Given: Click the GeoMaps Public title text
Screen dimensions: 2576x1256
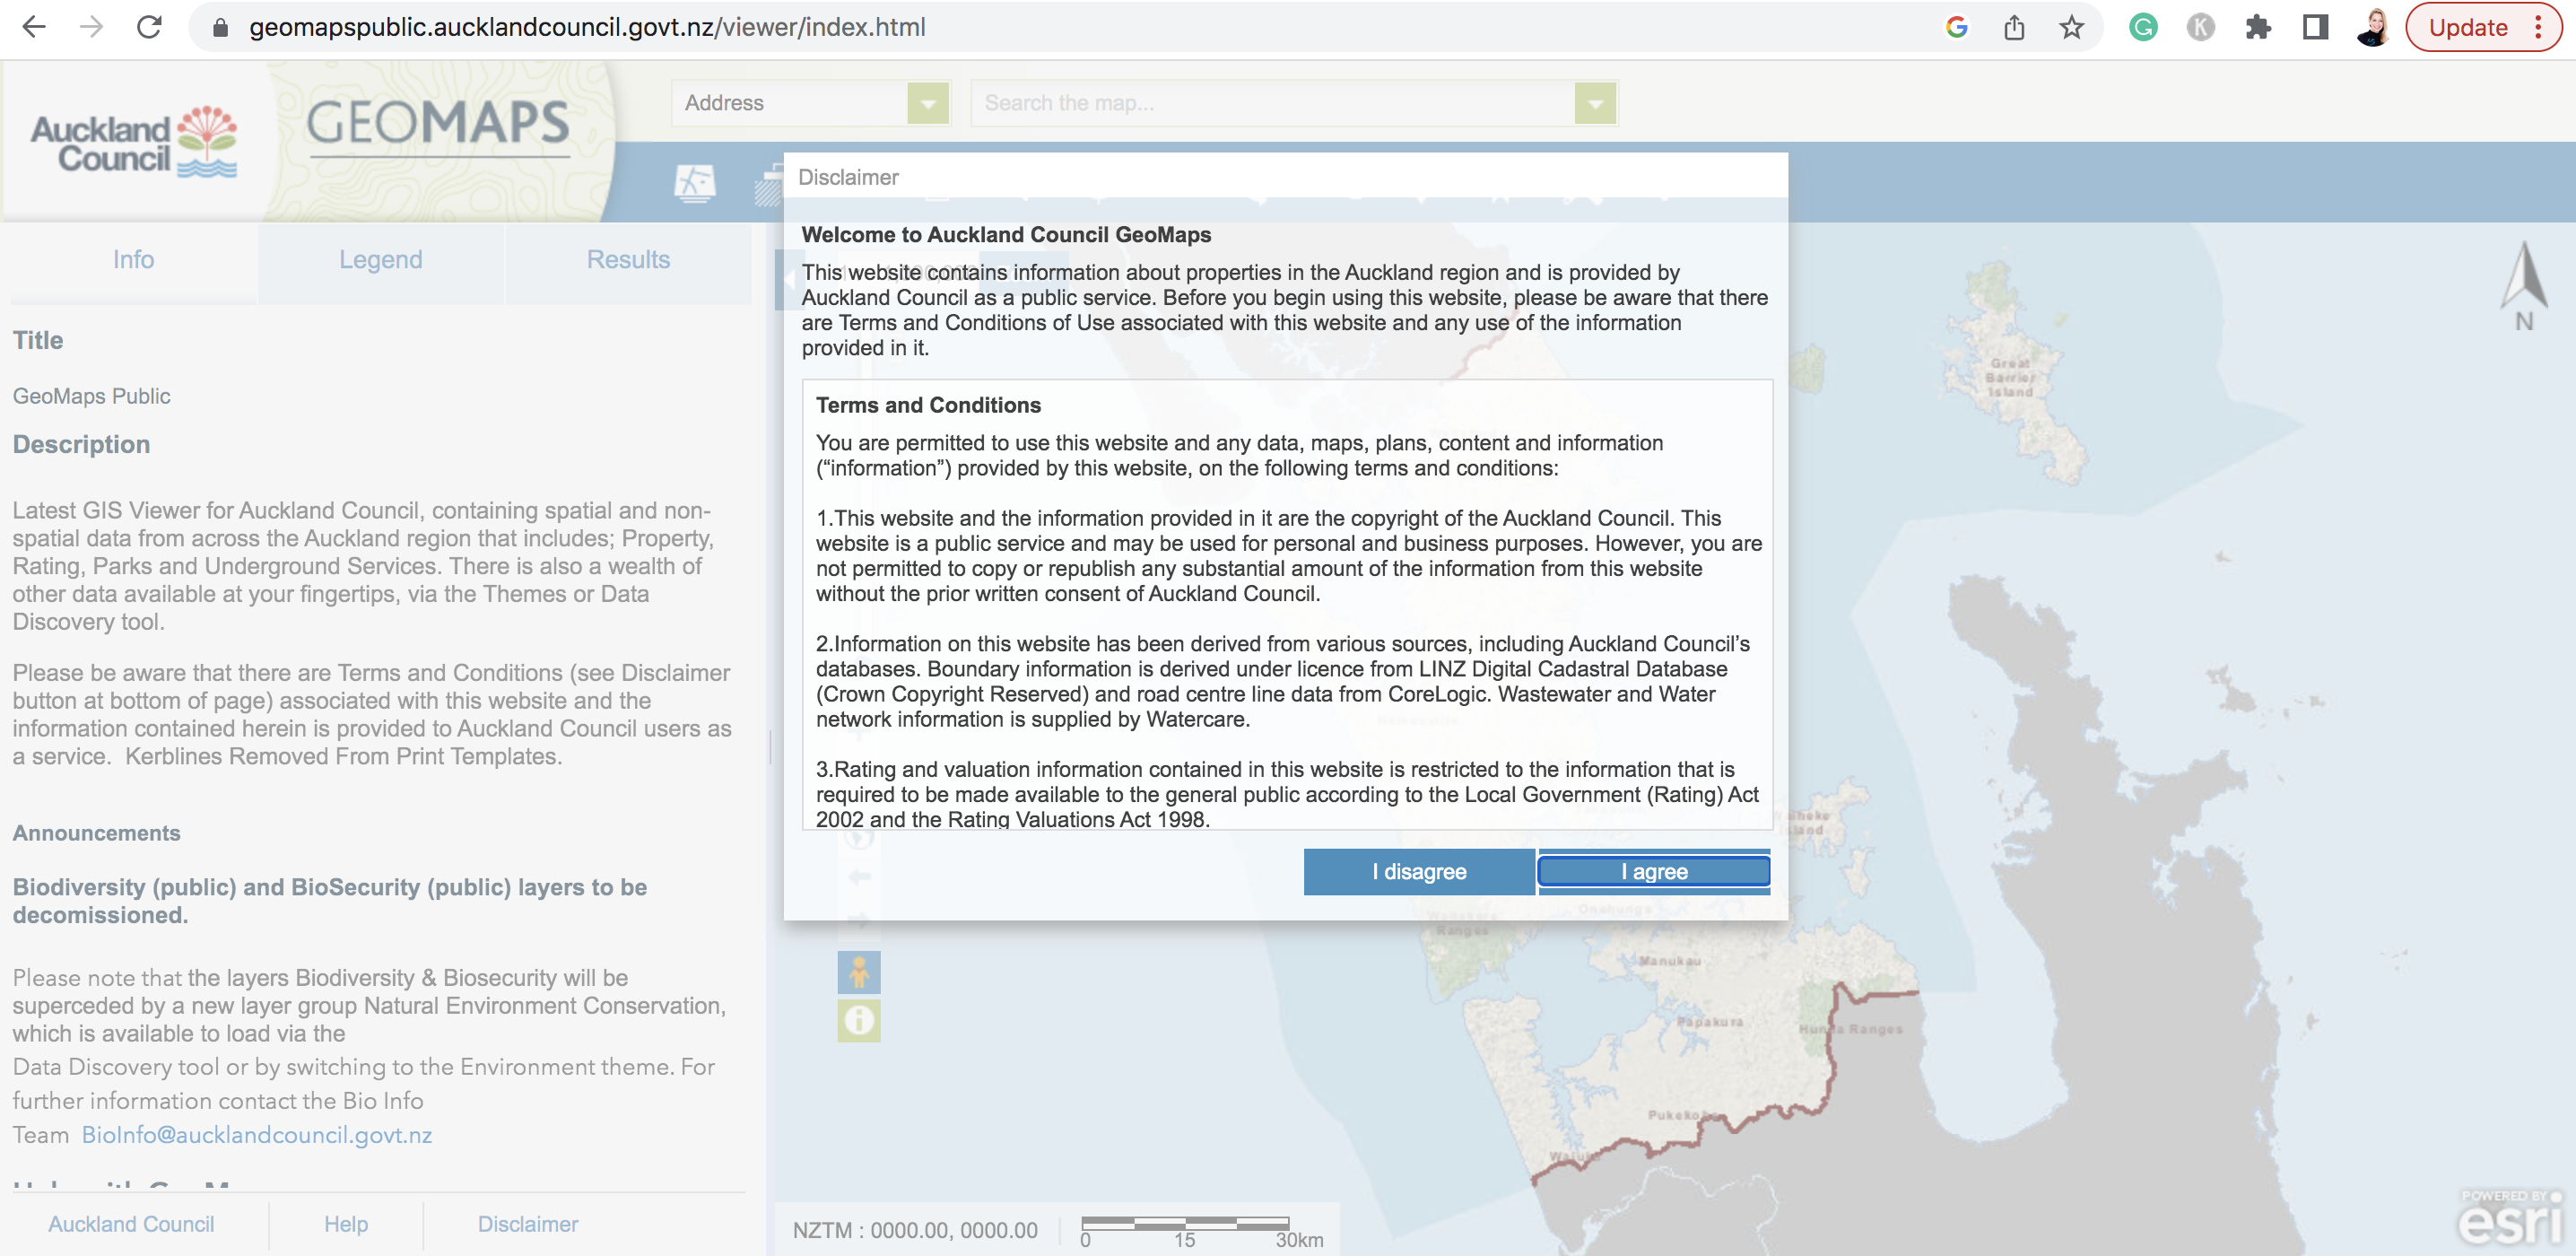Looking at the screenshot, I should click(x=92, y=396).
